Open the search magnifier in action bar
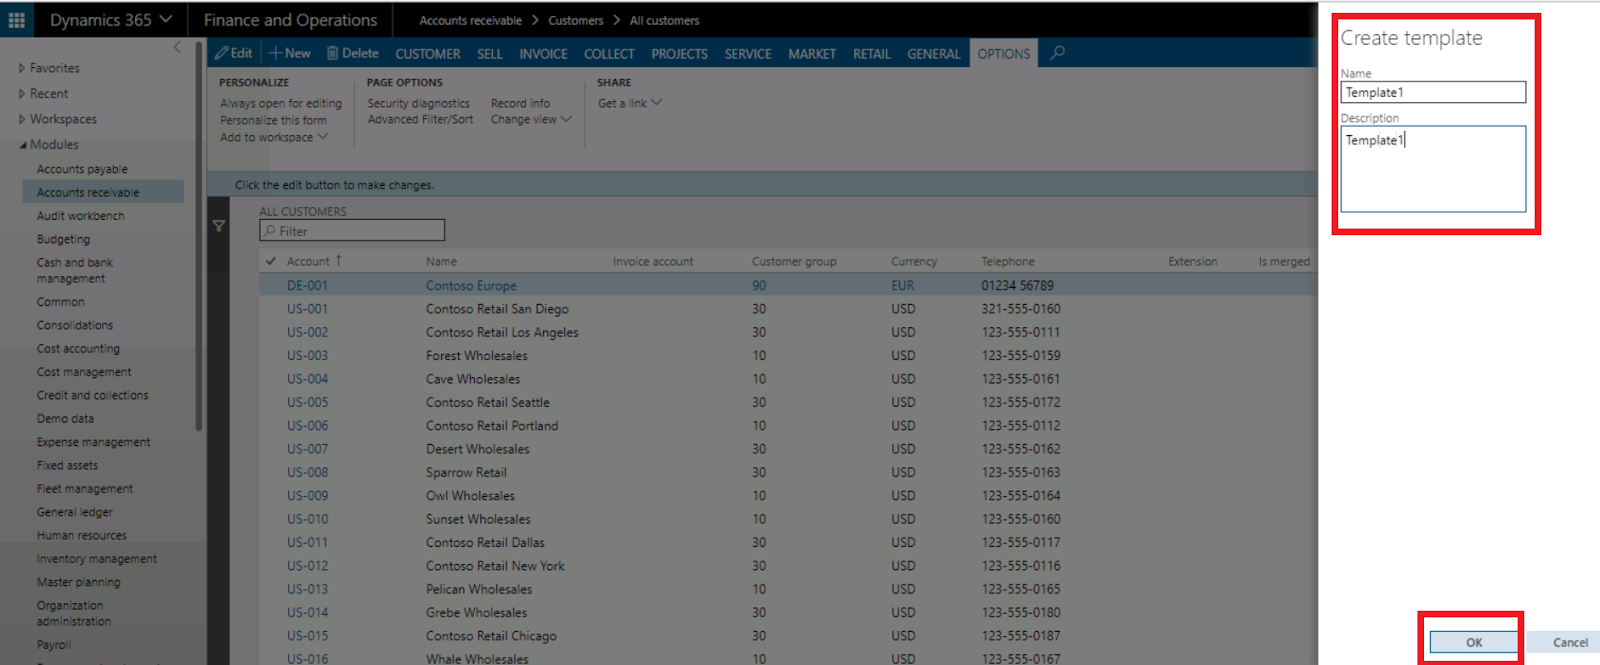The height and width of the screenshot is (665, 1600). tap(1058, 53)
